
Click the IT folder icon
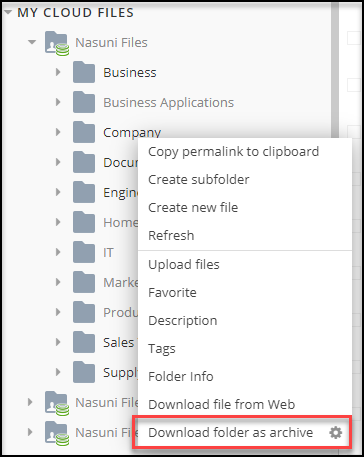[x=84, y=252]
